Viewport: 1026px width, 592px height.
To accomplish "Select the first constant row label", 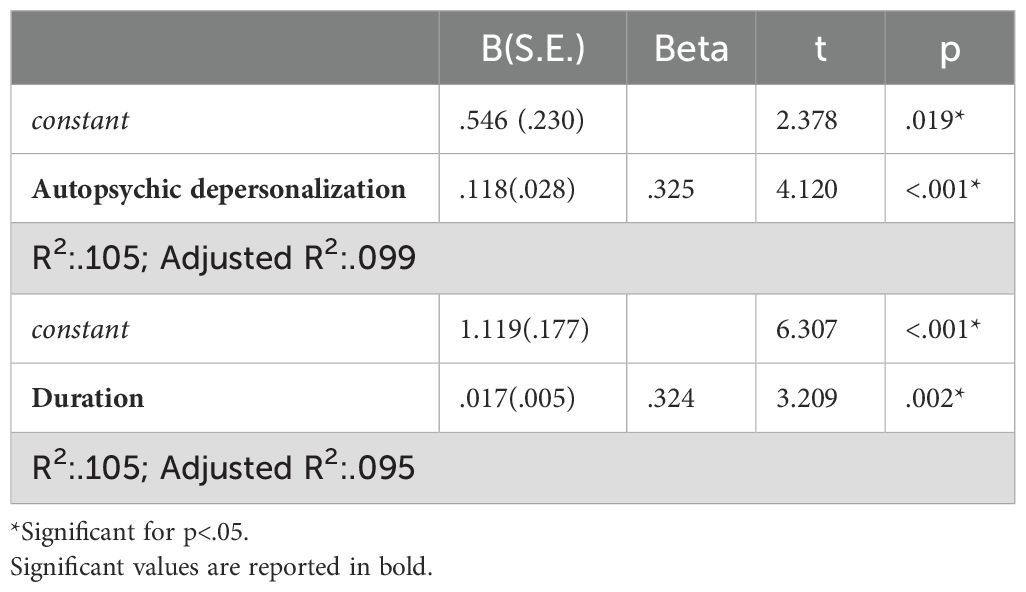I will click(80, 120).
